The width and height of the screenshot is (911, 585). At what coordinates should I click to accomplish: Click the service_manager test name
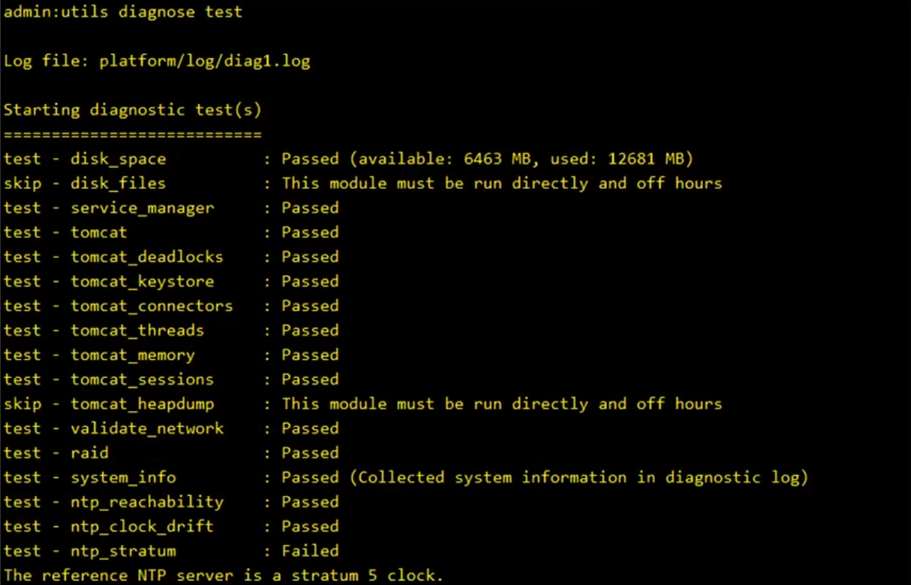tap(142, 208)
